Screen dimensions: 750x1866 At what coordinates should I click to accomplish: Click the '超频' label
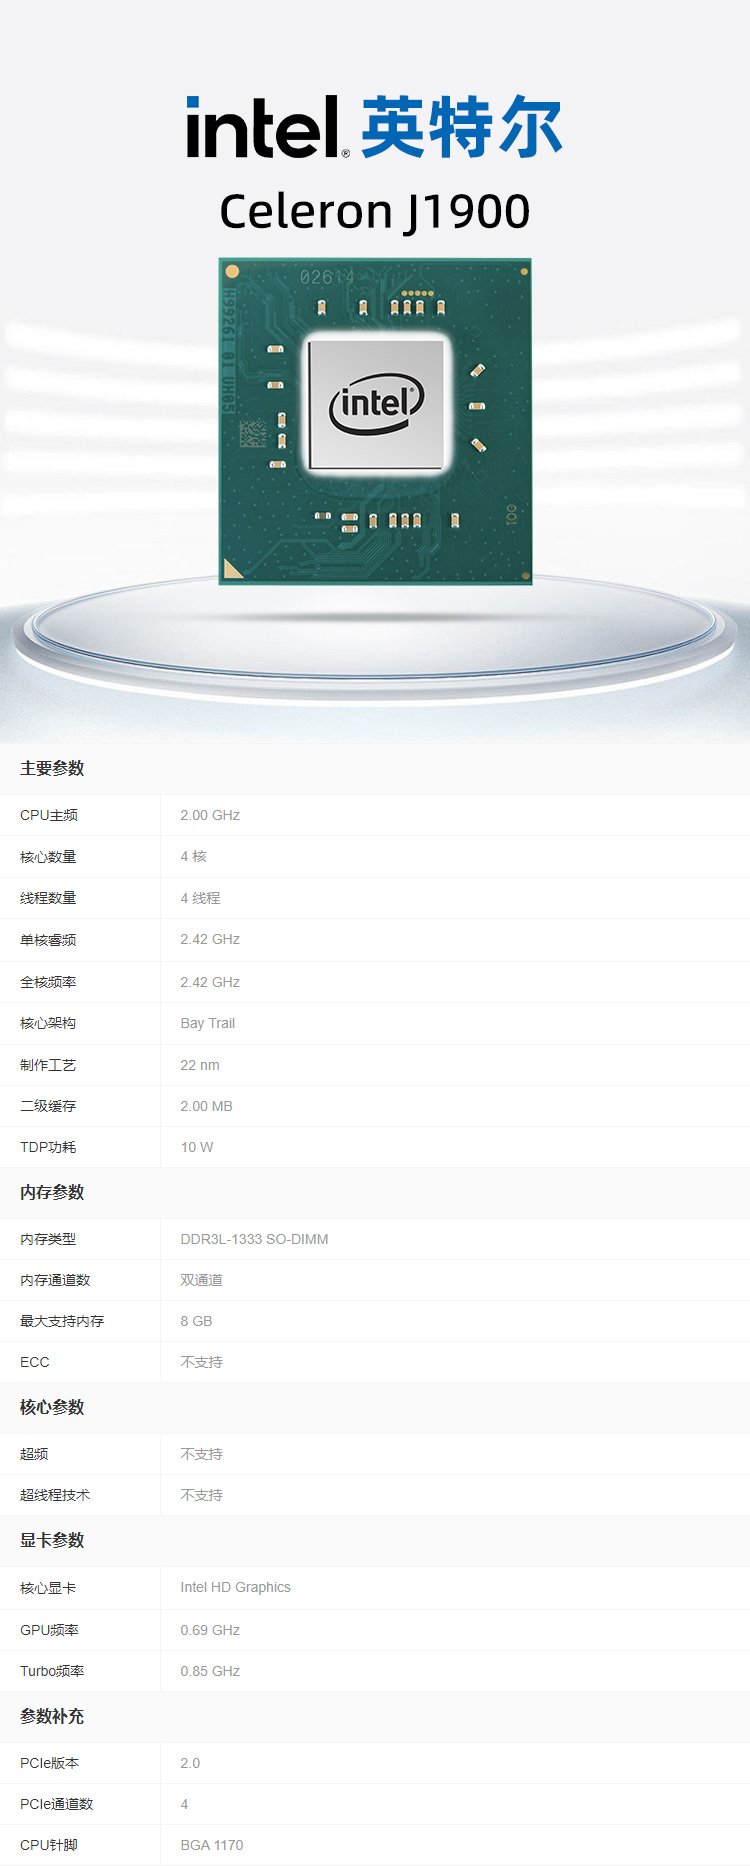(x=34, y=1454)
